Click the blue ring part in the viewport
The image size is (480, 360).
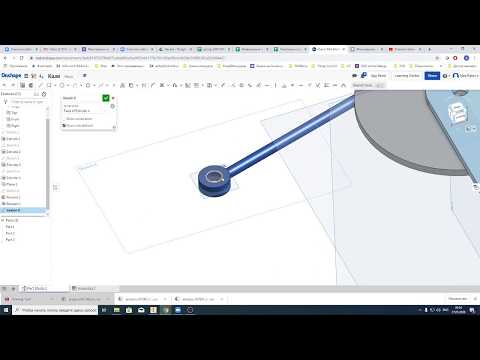[x=213, y=182]
